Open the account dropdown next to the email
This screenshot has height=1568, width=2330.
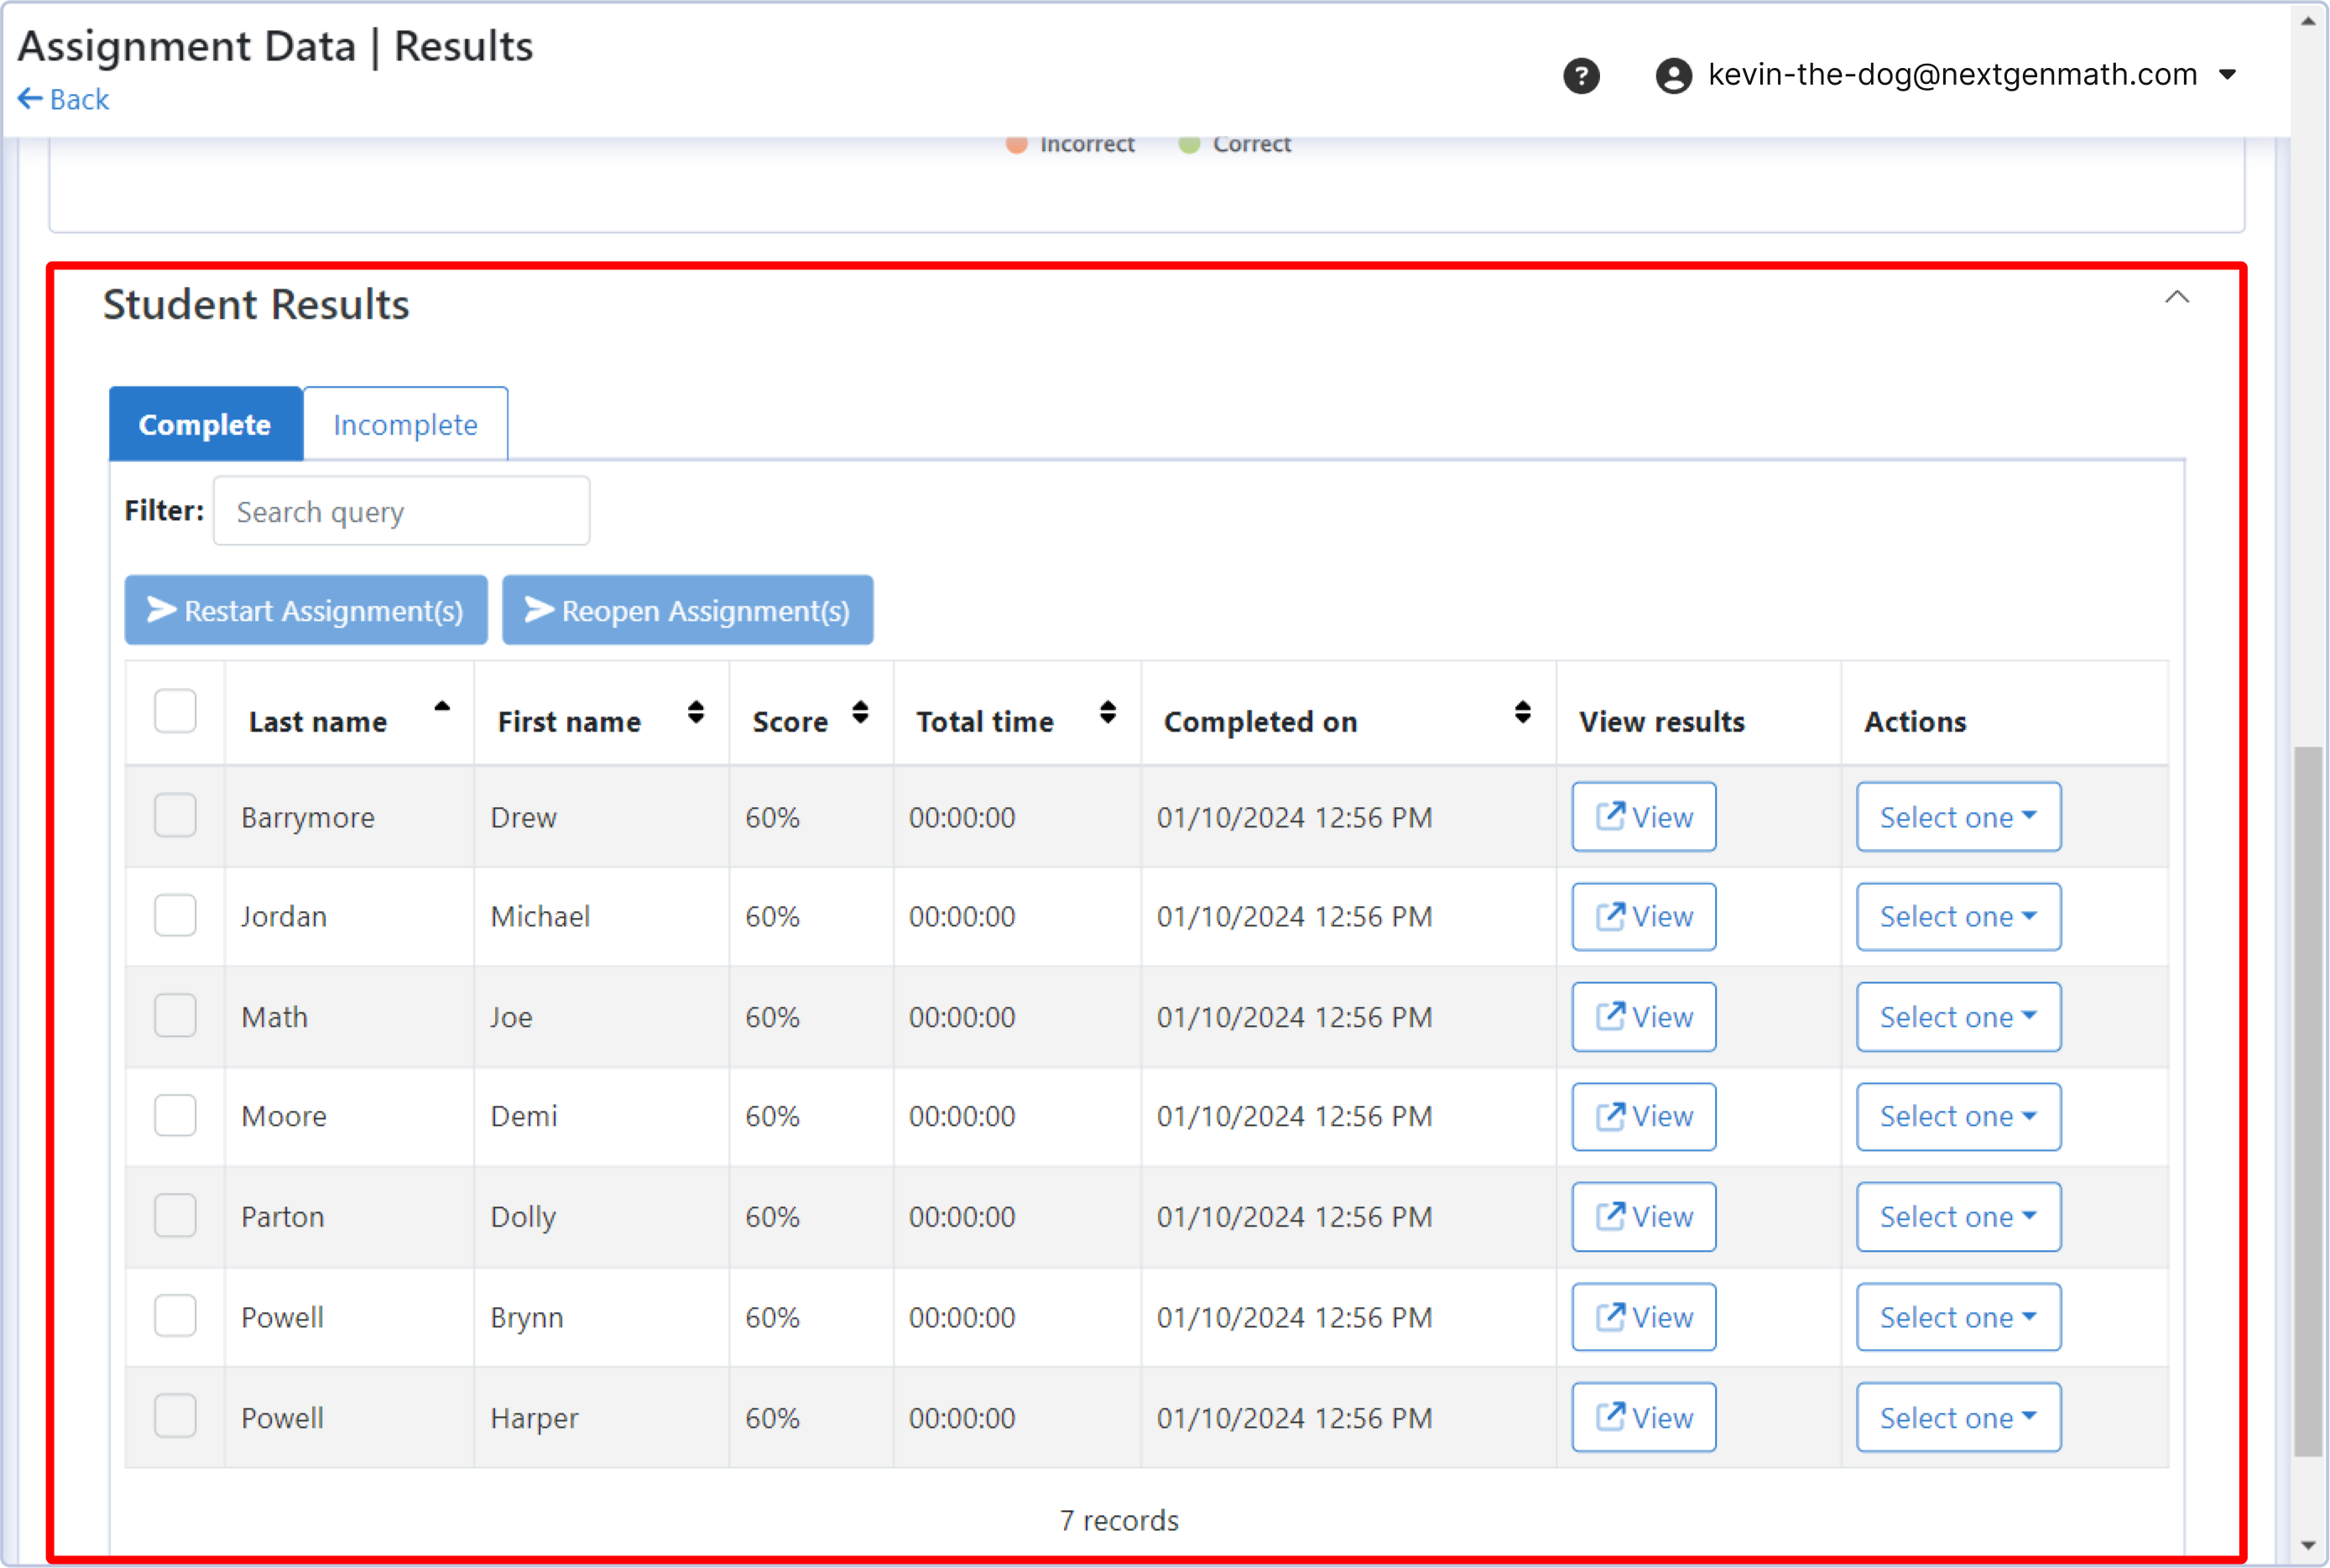[x=2228, y=75]
